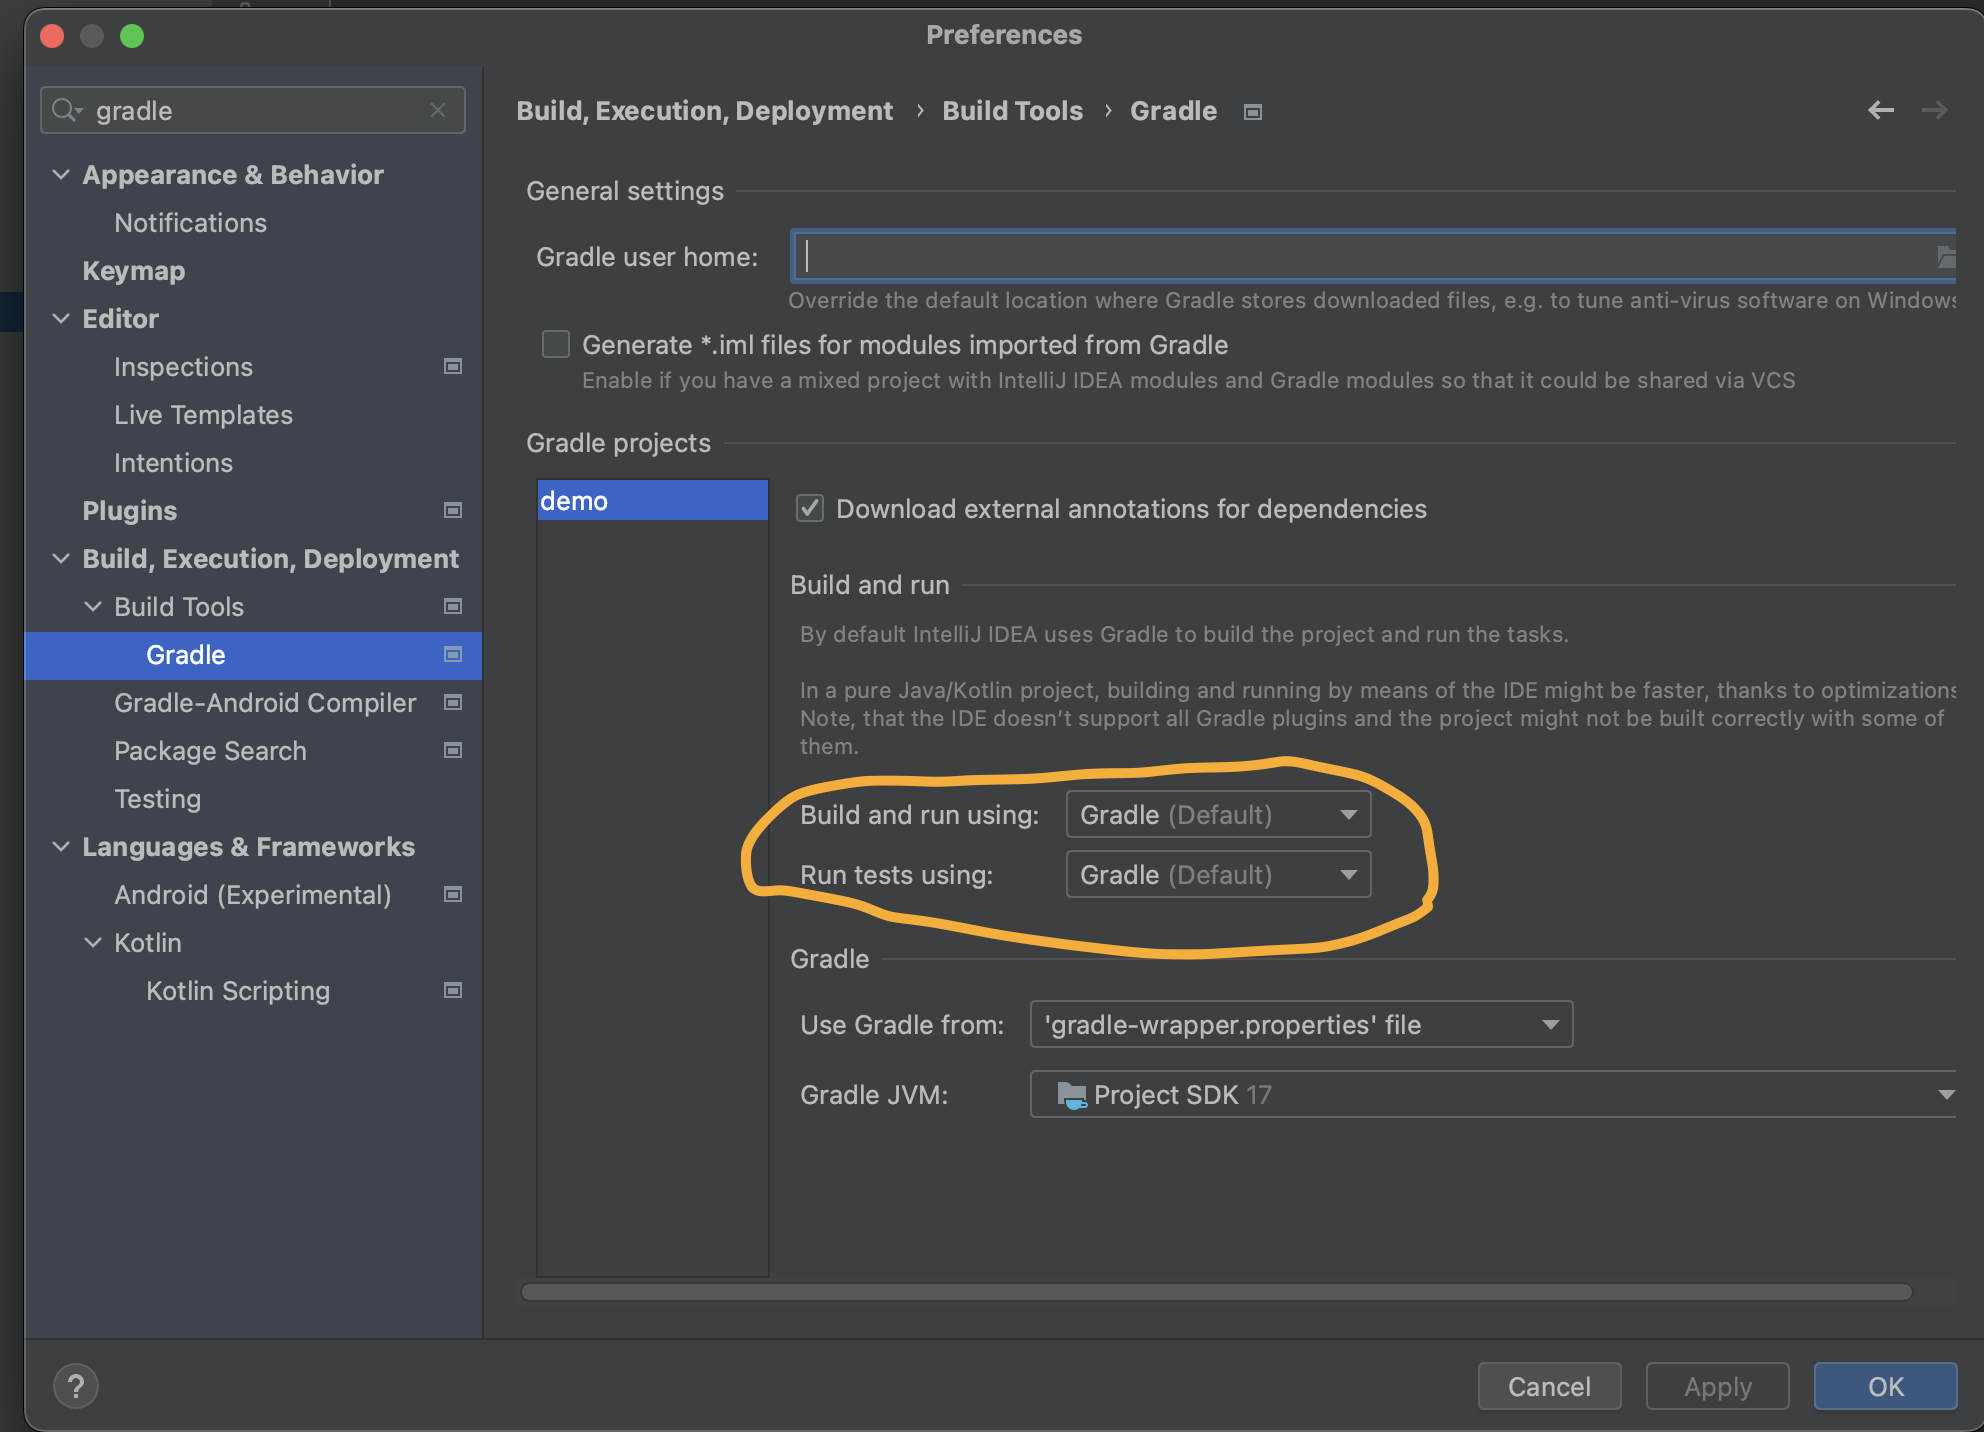Image resolution: width=1984 pixels, height=1432 pixels.
Task: Collapse Languages & Frameworks section
Action: (x=61, y=847)
